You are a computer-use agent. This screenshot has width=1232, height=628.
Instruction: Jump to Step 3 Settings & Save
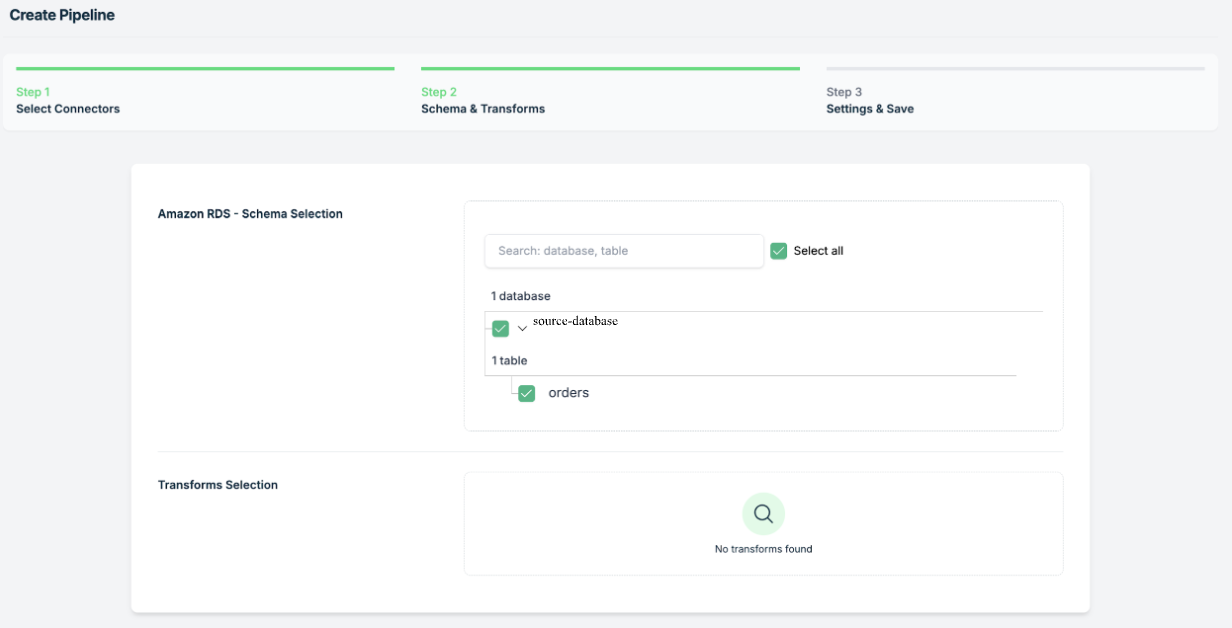1015,93
